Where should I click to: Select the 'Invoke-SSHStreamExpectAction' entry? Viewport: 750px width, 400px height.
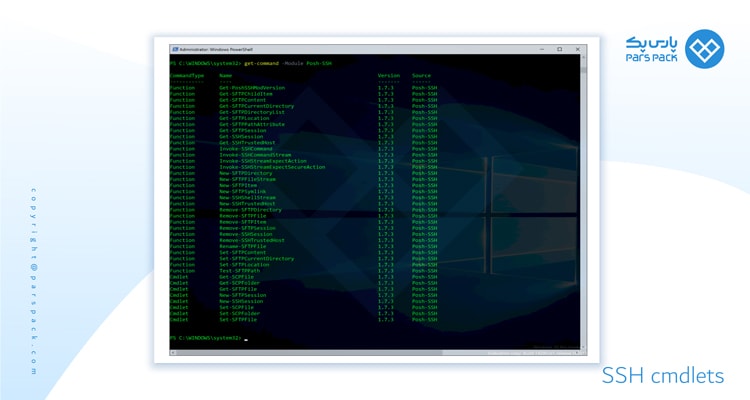point(263,161)
